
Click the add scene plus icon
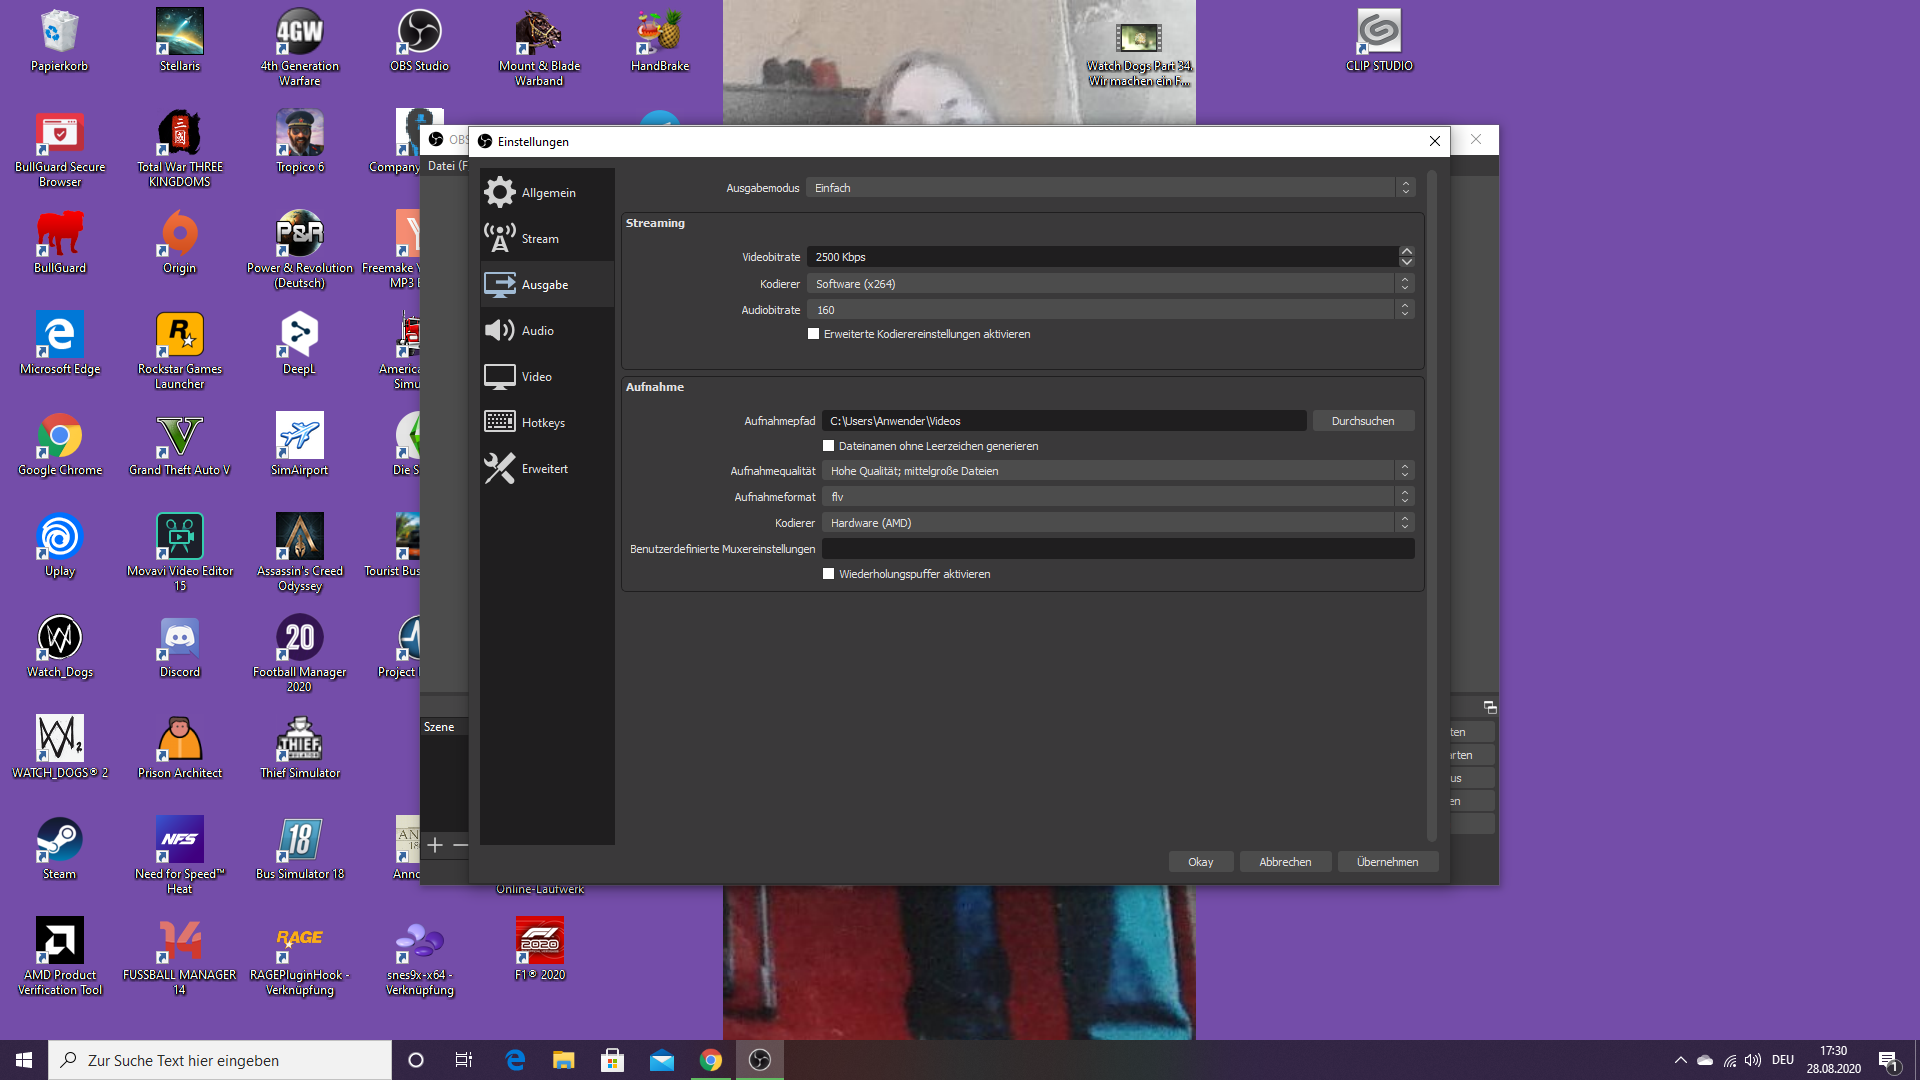click(x=435, y=845)
